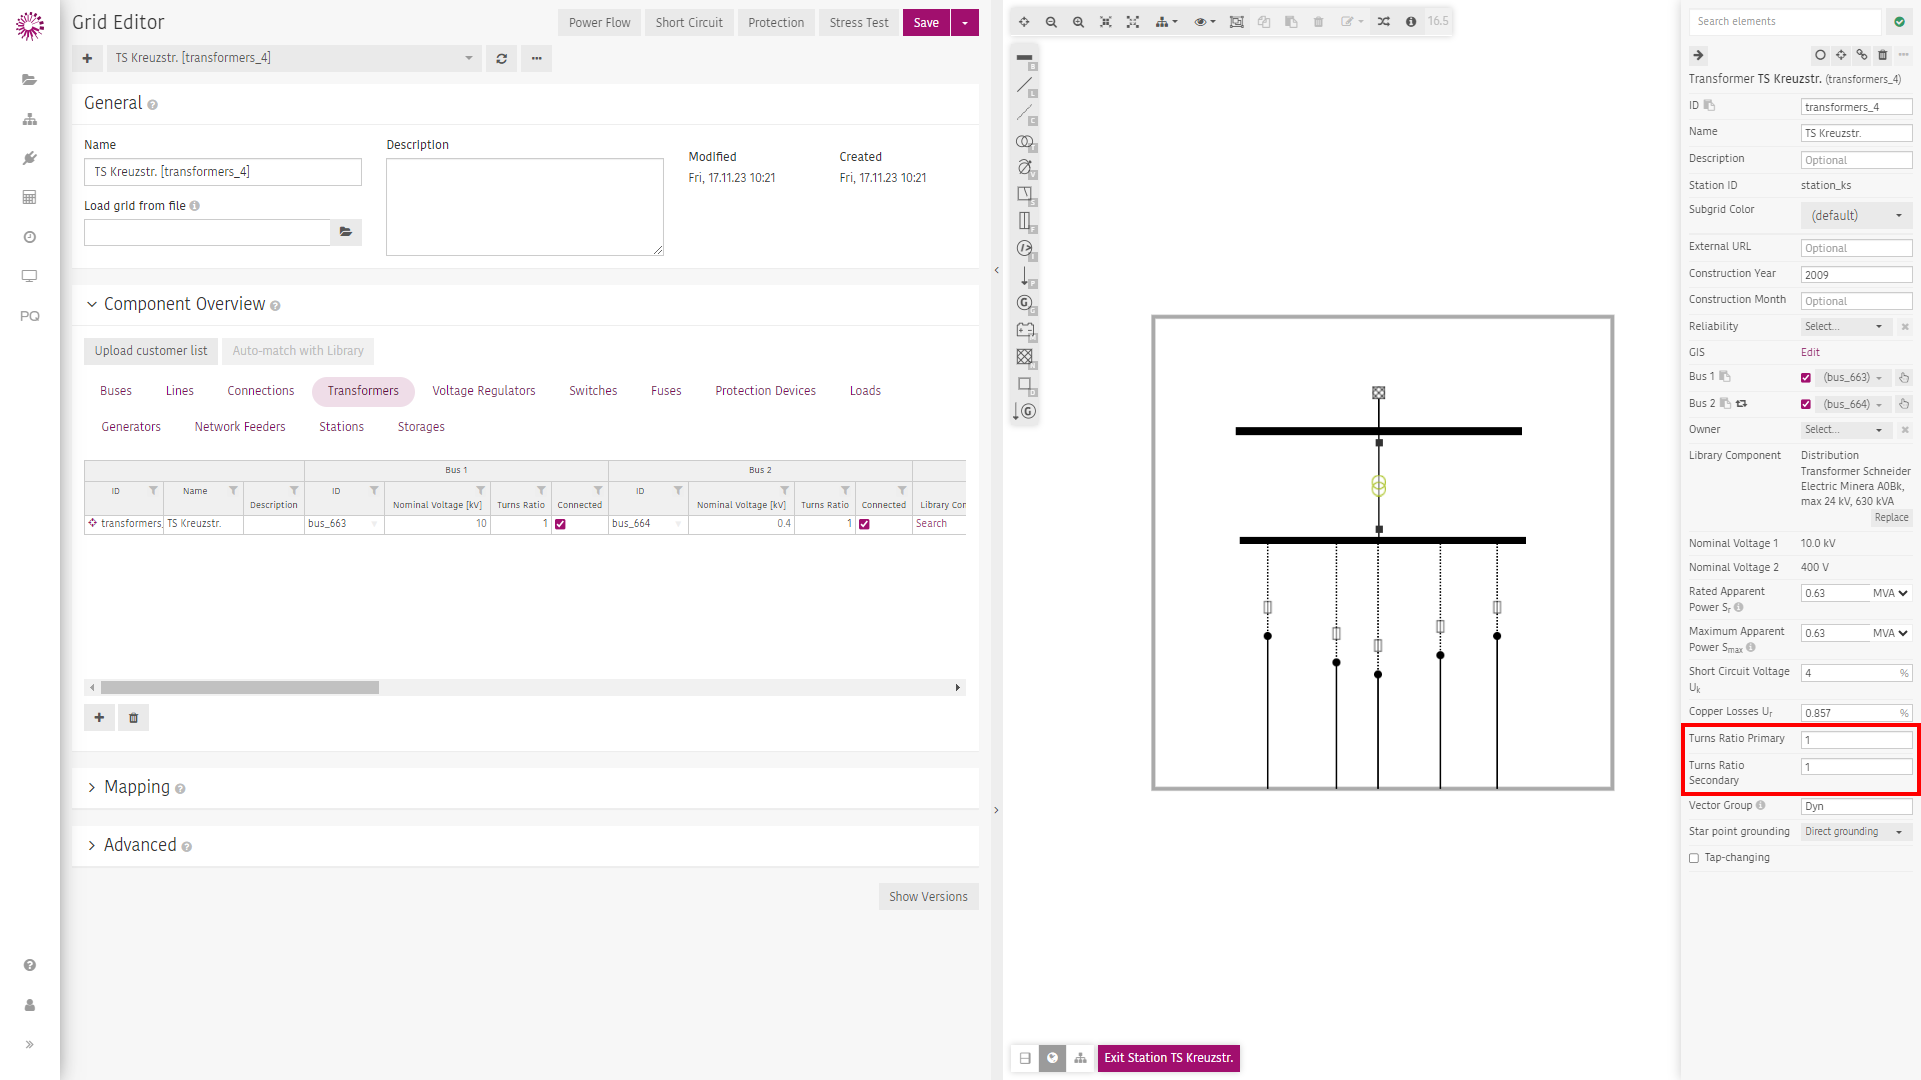The image size is (1921, 1080).
Task: Click the link chain icon in properties
Action: pyautogui.click(x=1862, y=55)
